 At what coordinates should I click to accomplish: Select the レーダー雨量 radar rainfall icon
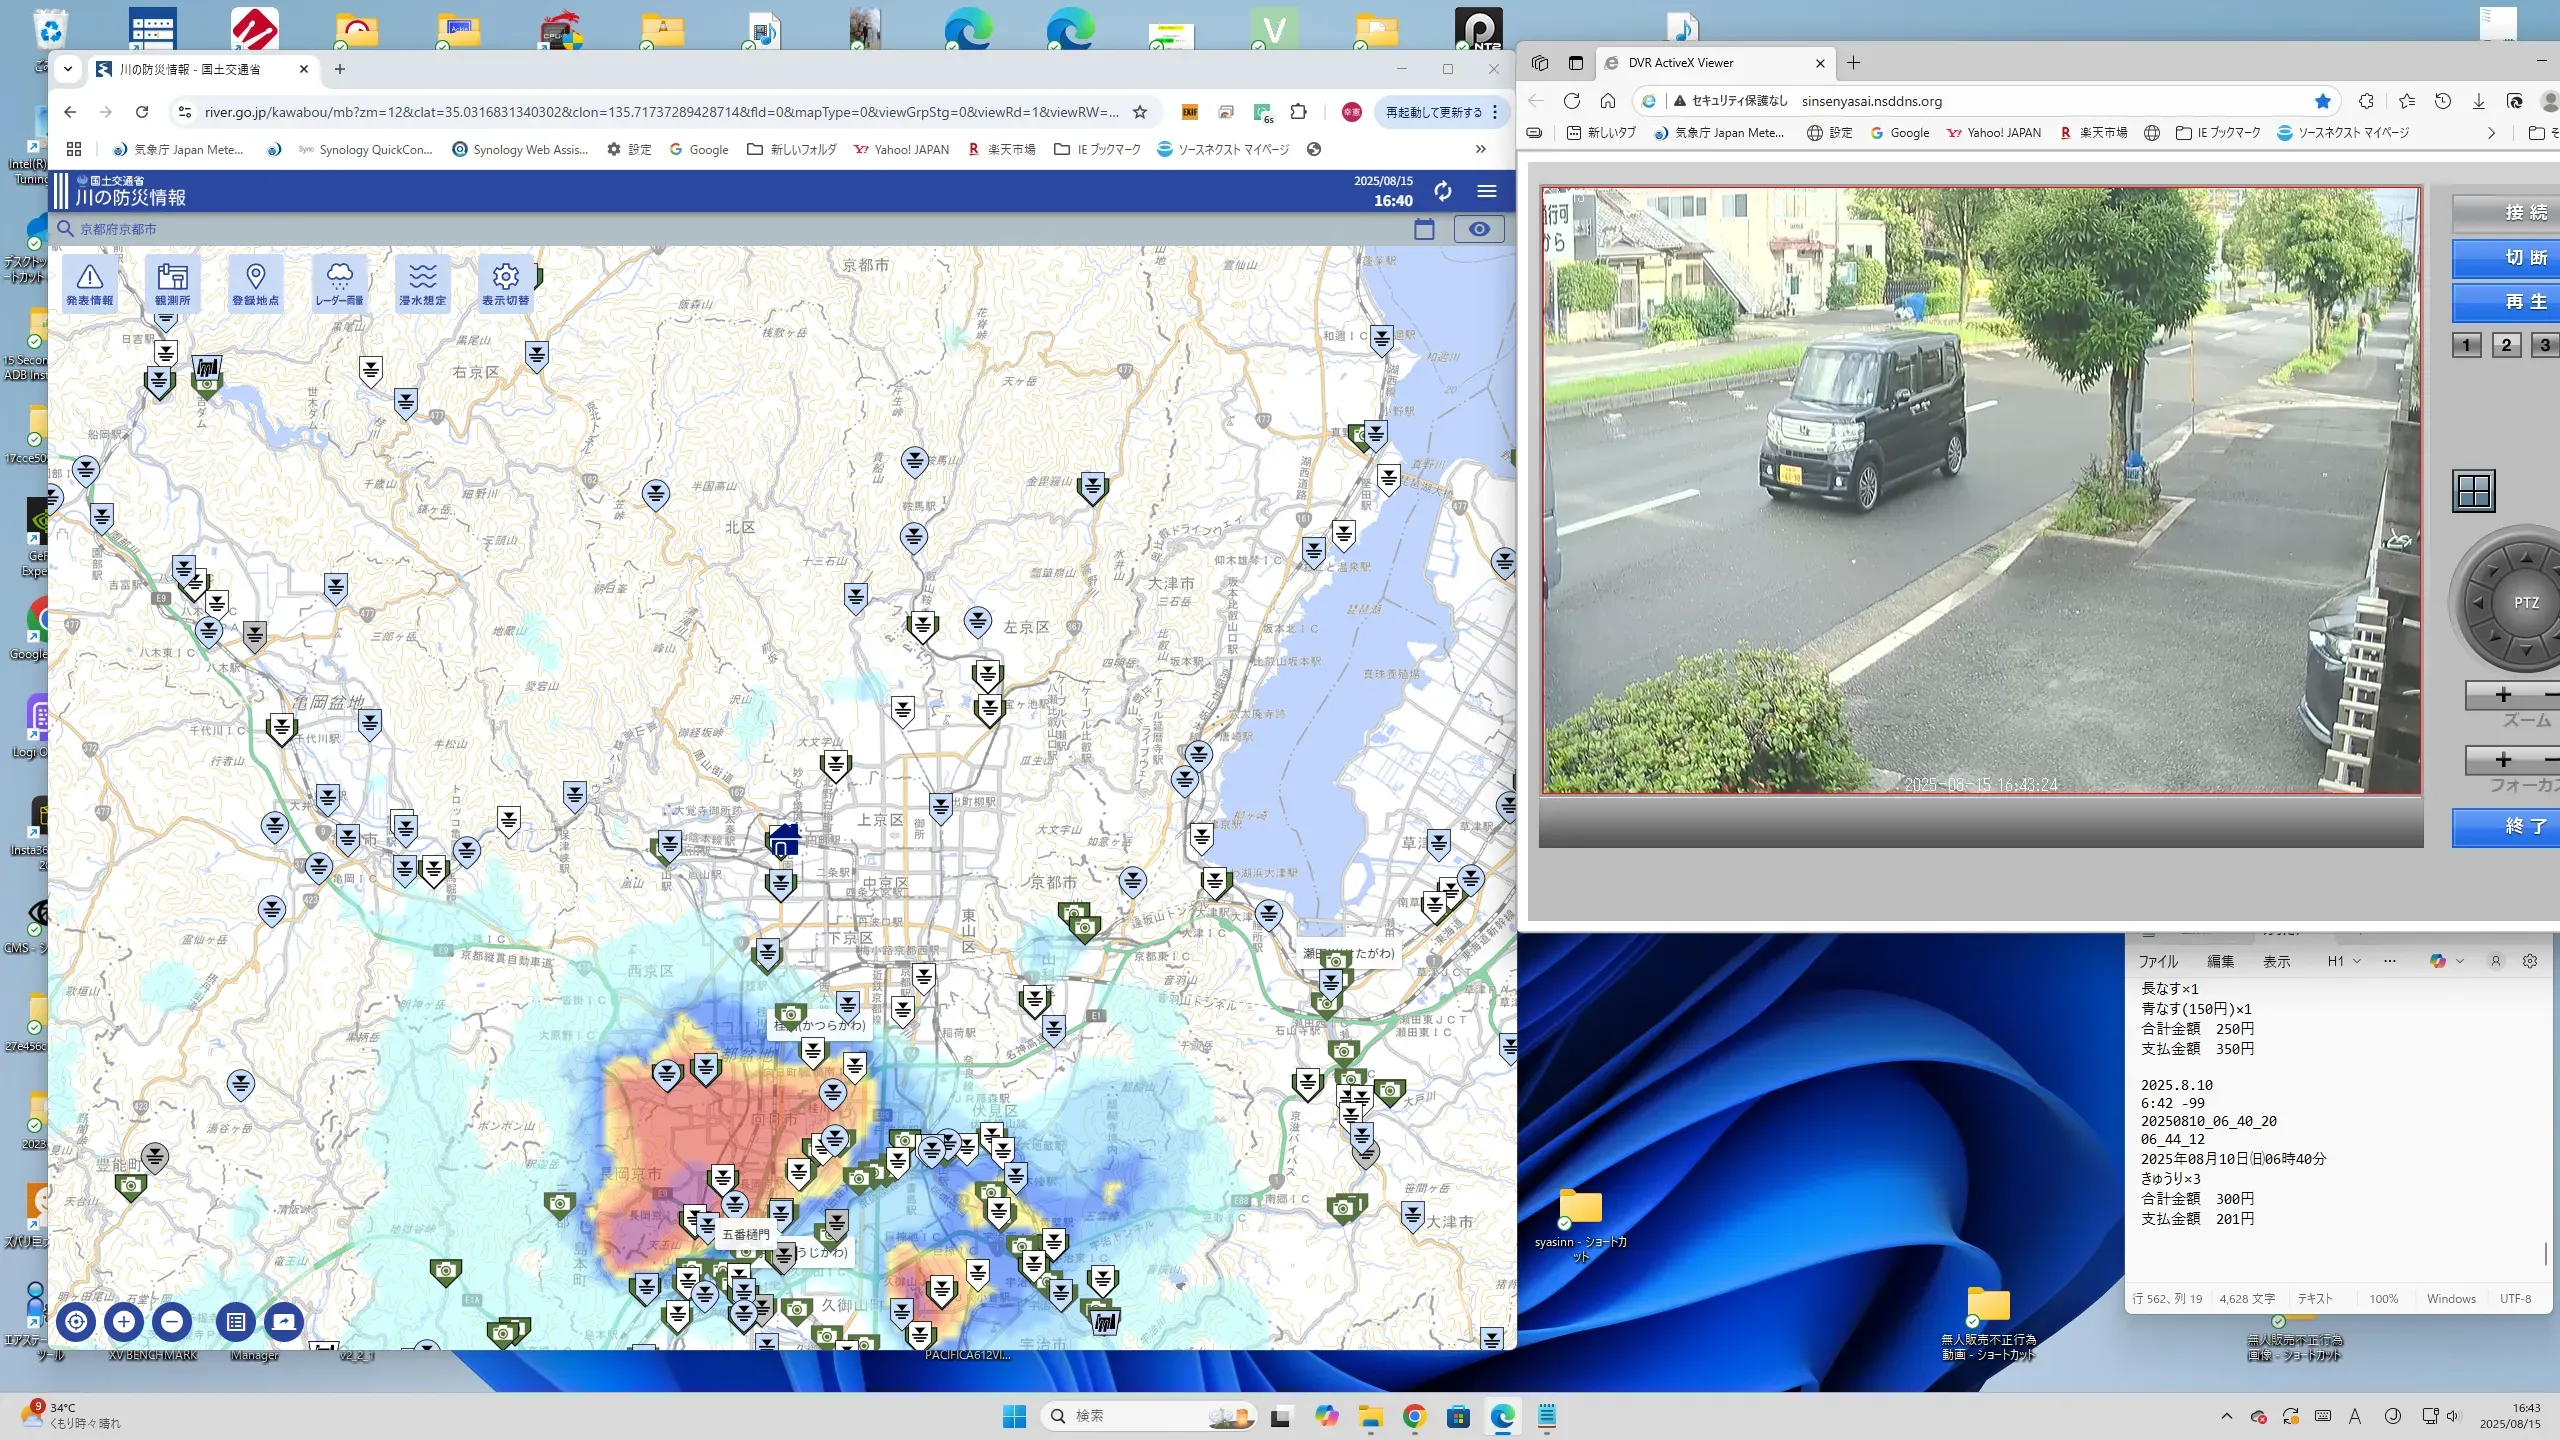click(339, 283)
